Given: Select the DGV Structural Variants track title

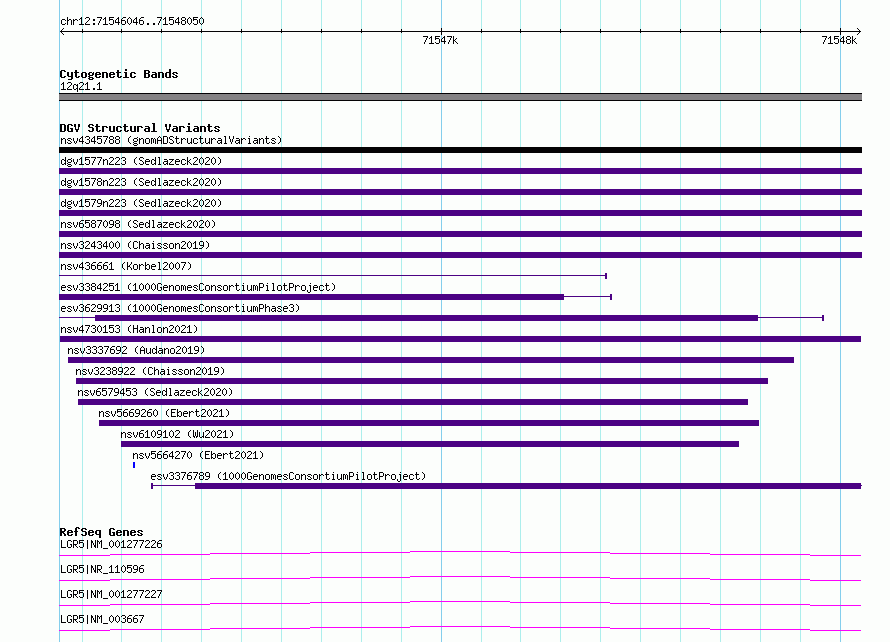Looking at the screenshot, I should coord(140,128).
